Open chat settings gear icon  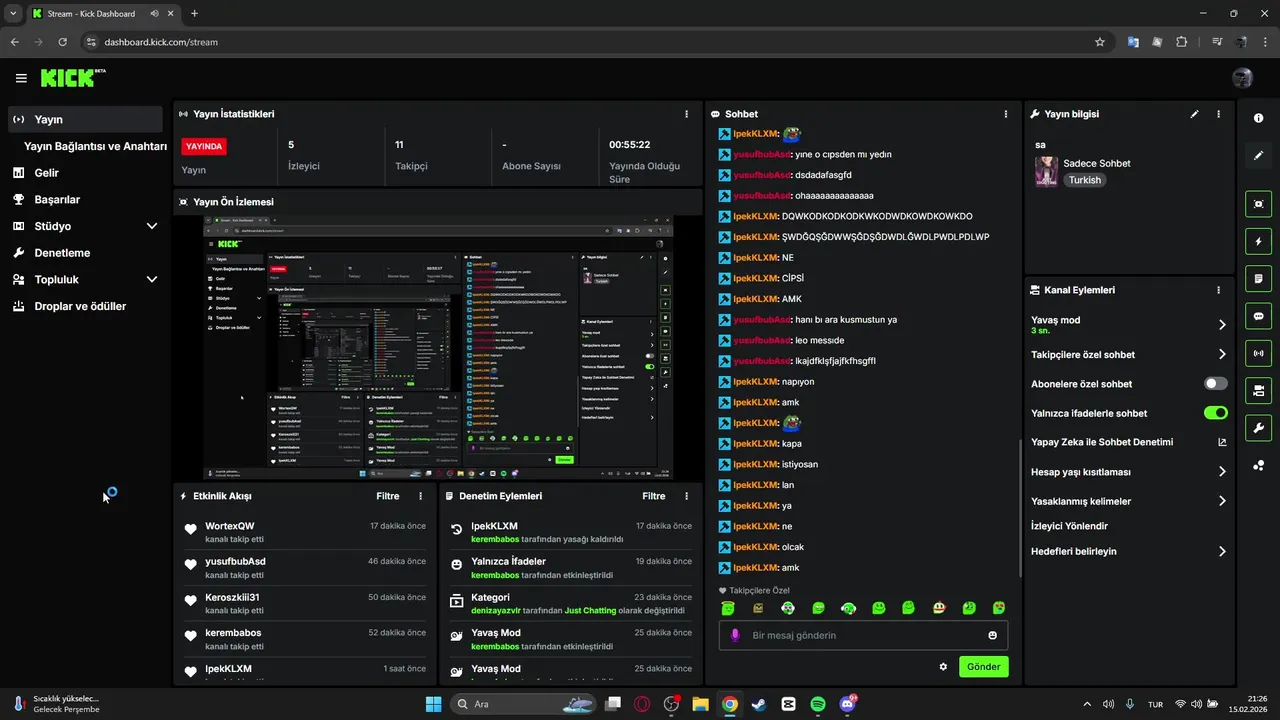tap(943, 667)
